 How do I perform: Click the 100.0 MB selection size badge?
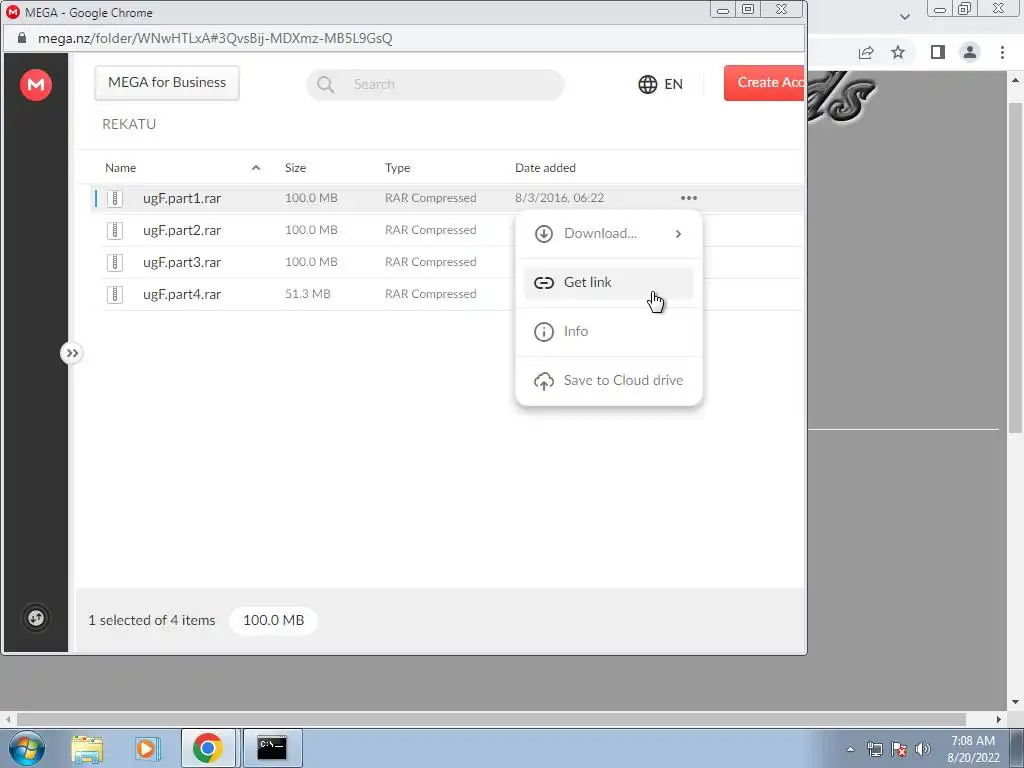[274, 620]
